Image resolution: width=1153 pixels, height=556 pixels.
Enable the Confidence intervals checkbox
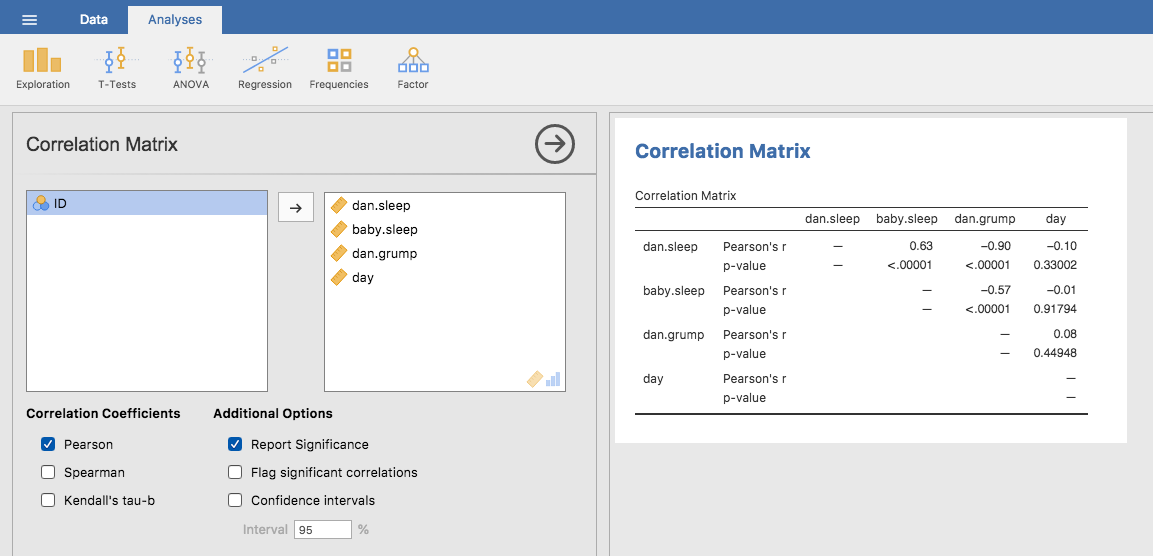[235, 500]
